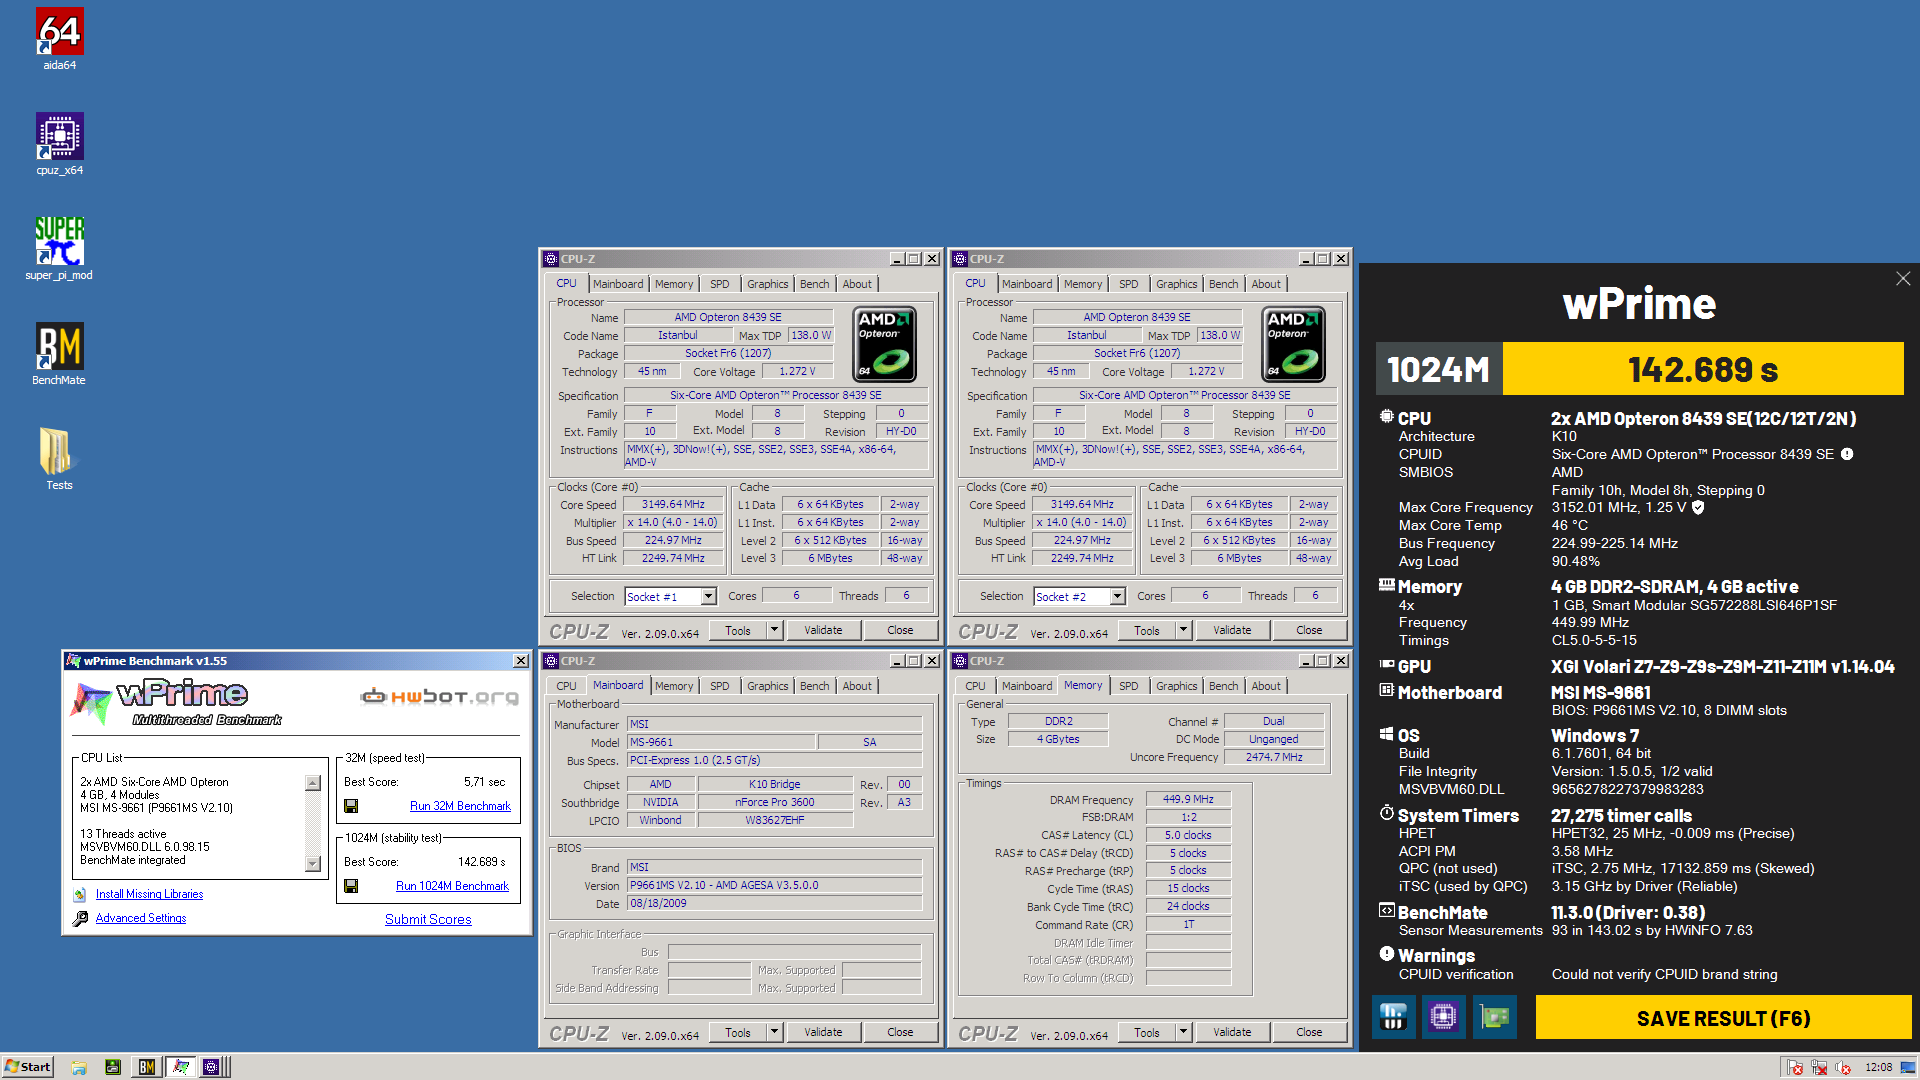Screen dimensions: 1920x1080
Task: Click the CPU List scrollbar down arrow in wPrime
Action: [313, 864]
